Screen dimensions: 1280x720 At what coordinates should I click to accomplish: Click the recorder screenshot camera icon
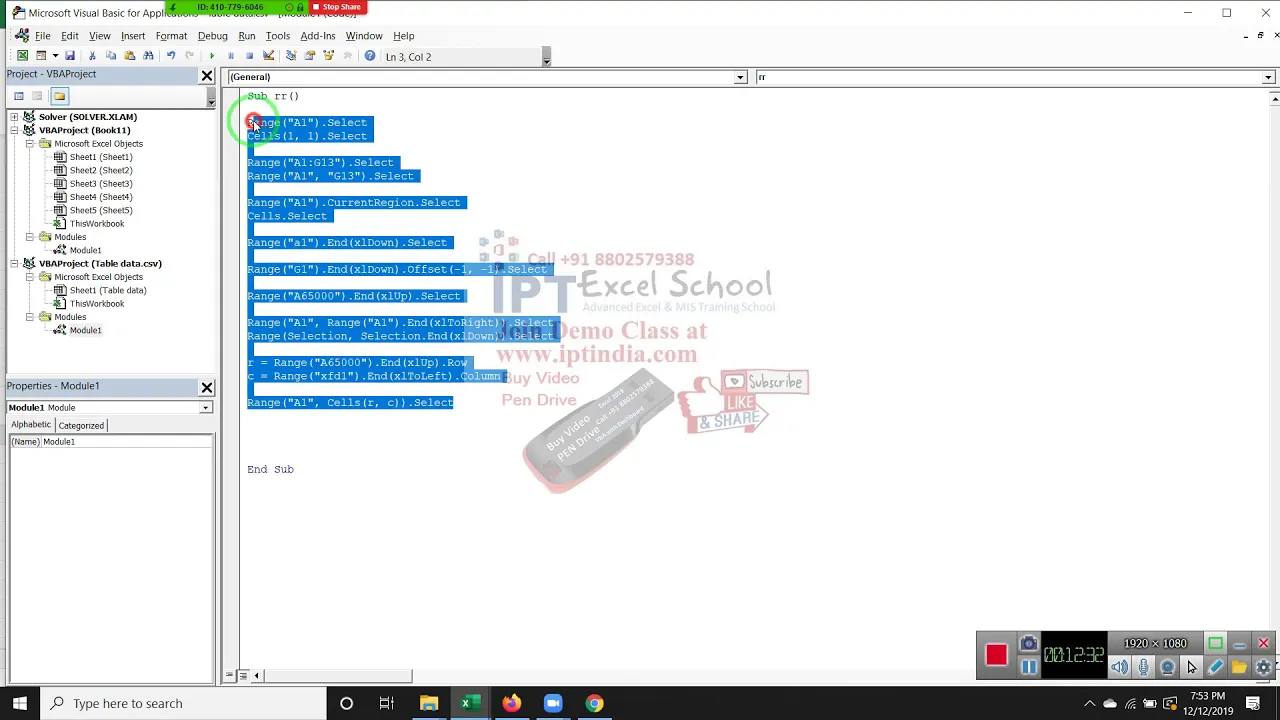point(1028,643)
